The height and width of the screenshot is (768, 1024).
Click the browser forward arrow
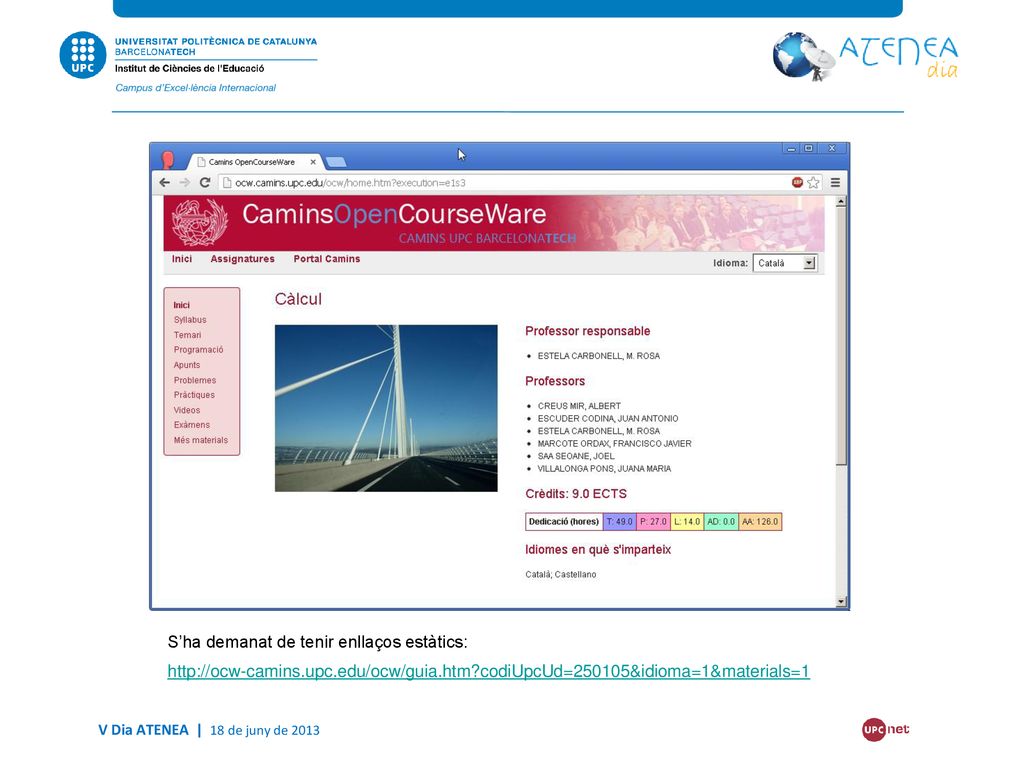(185, 183)
